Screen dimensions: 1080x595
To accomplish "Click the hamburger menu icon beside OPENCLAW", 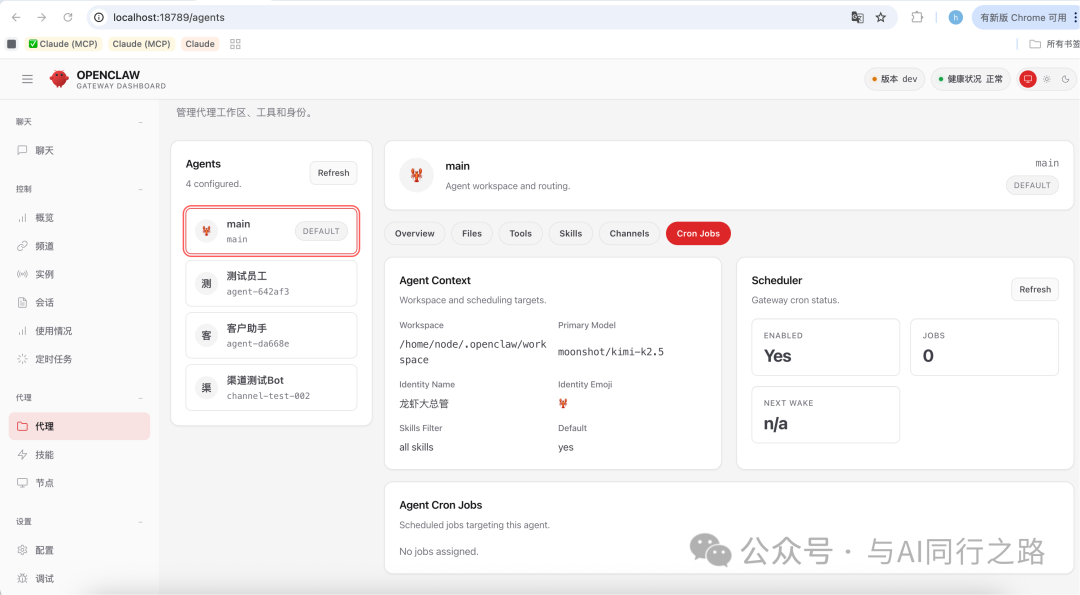I will coord(27,79).
